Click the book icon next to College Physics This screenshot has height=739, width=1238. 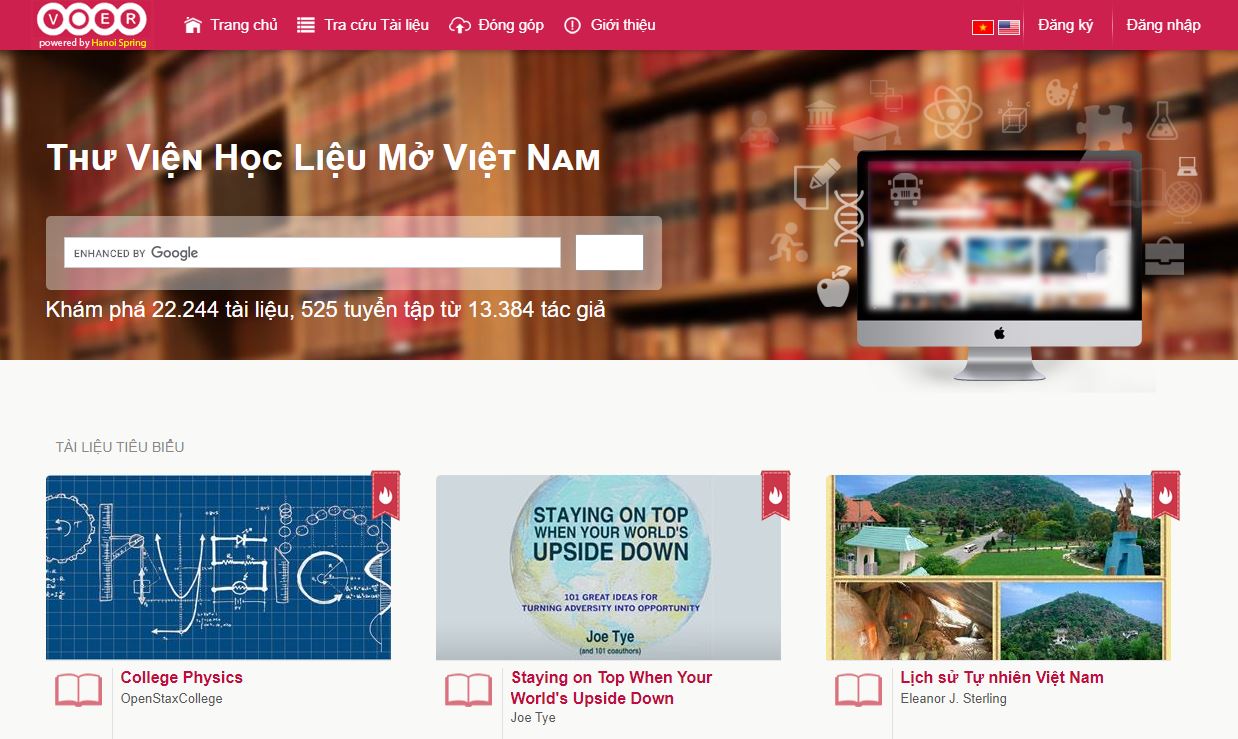[x=78, y=690]
